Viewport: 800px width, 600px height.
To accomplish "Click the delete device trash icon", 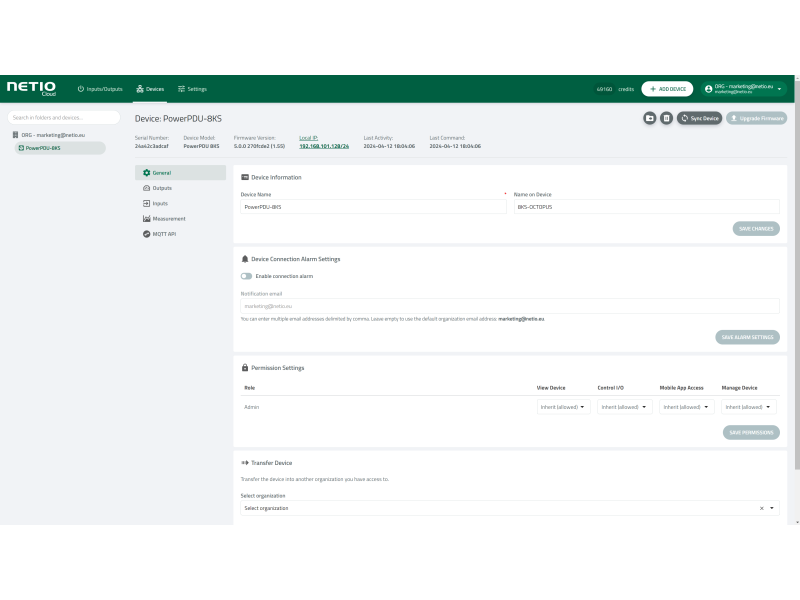I will [666, 118].
